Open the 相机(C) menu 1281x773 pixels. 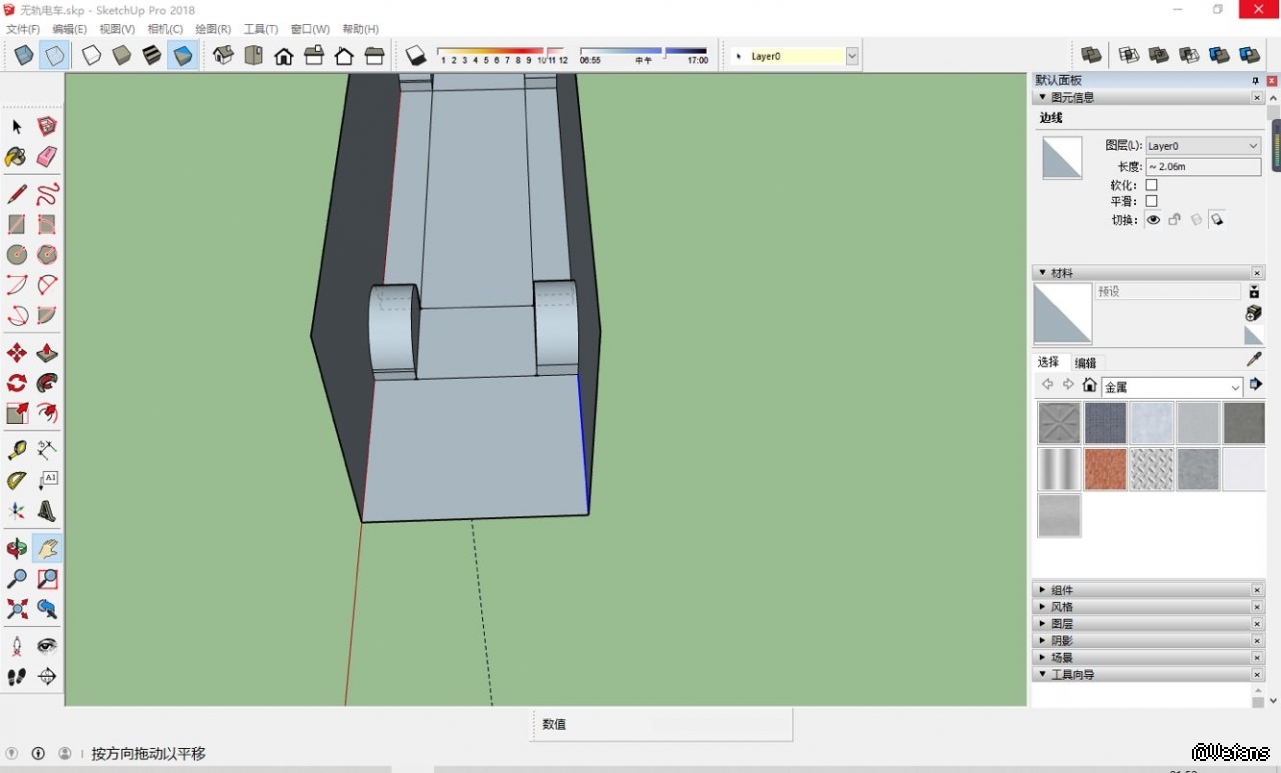click(x=165, y=29)
